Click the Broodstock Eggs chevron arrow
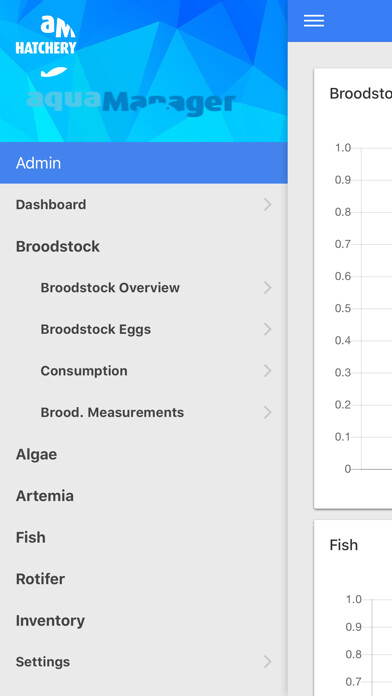392x696 pixels. (267, 329)
